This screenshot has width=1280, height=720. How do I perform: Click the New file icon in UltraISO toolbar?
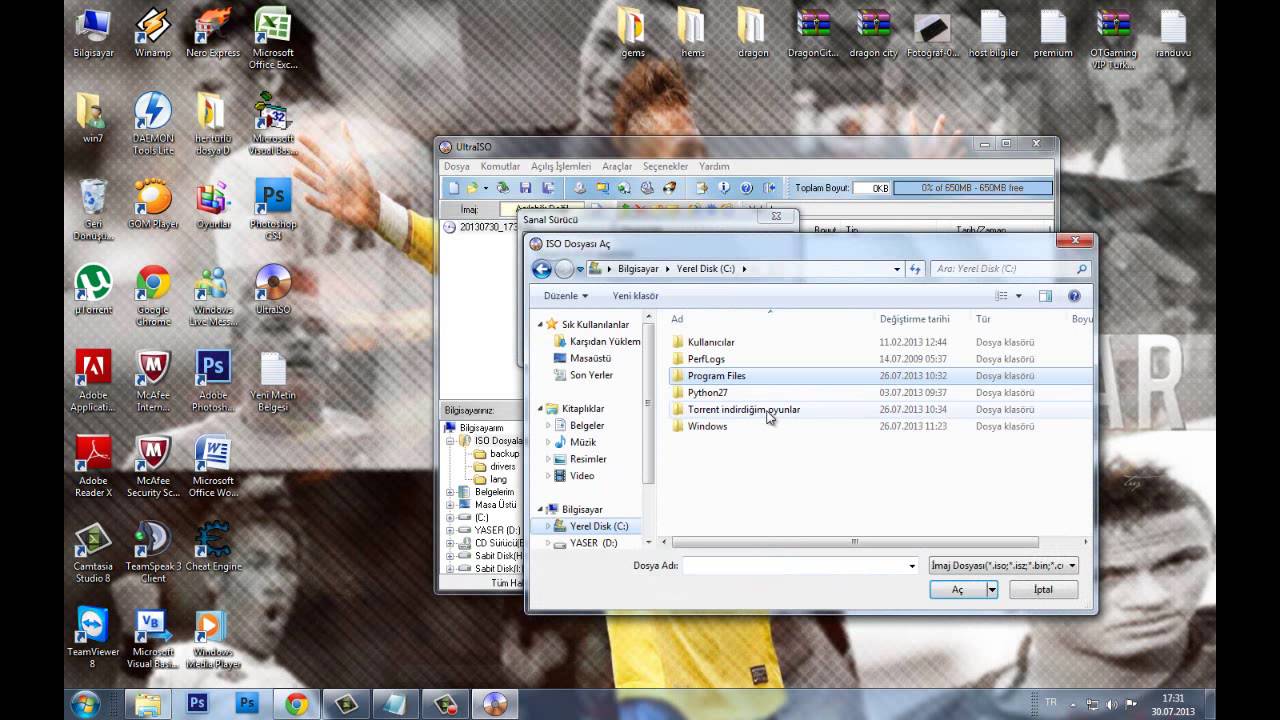(x=453, y=188)
